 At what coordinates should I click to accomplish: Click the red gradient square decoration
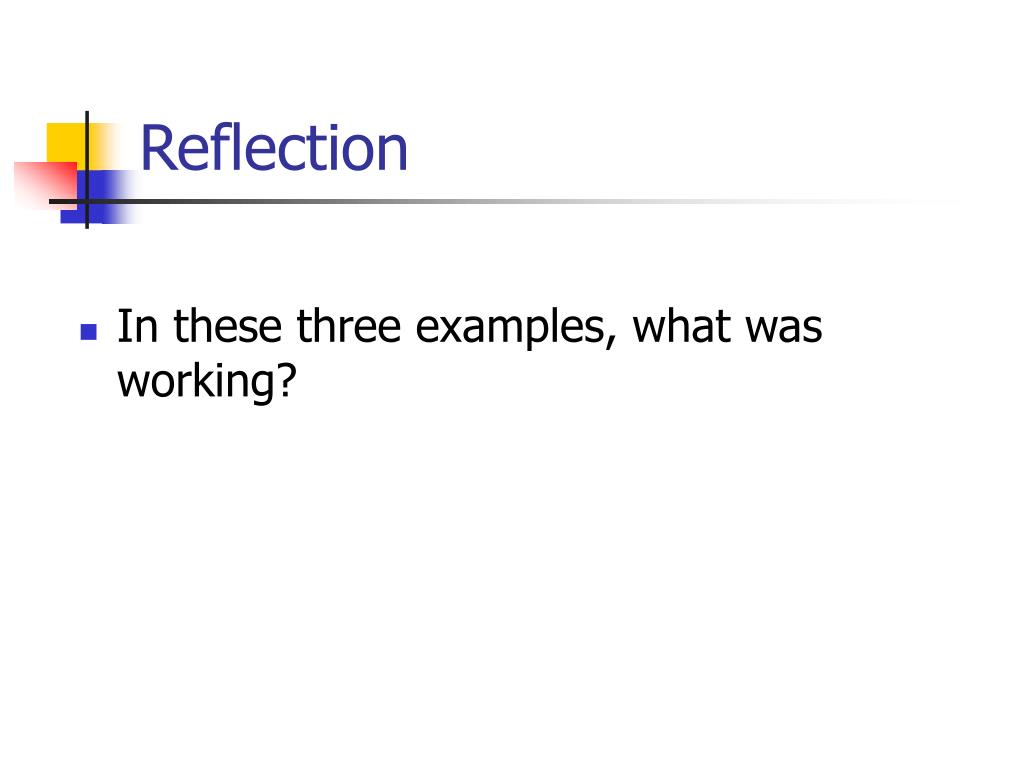point(46,185)
